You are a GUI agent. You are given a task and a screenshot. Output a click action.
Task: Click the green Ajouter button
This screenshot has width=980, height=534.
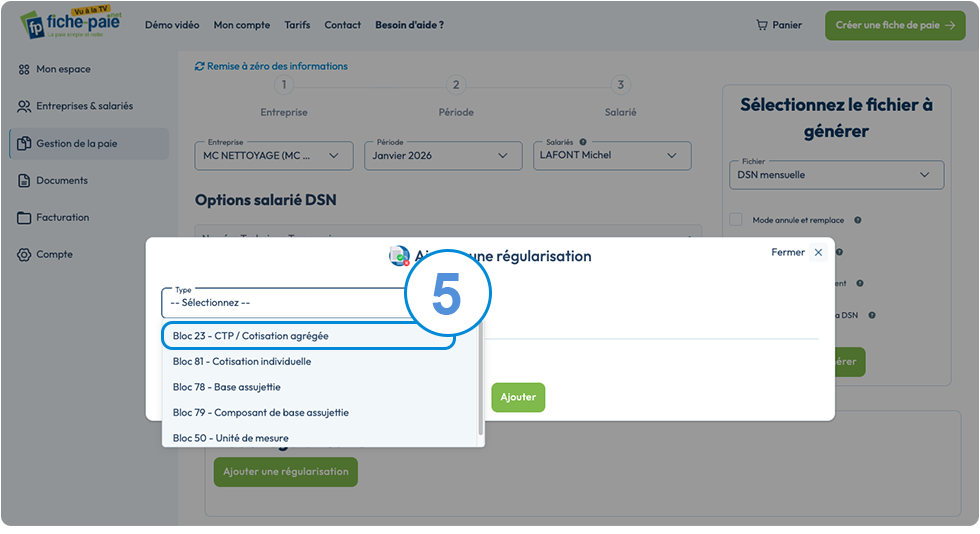[518, 398]
